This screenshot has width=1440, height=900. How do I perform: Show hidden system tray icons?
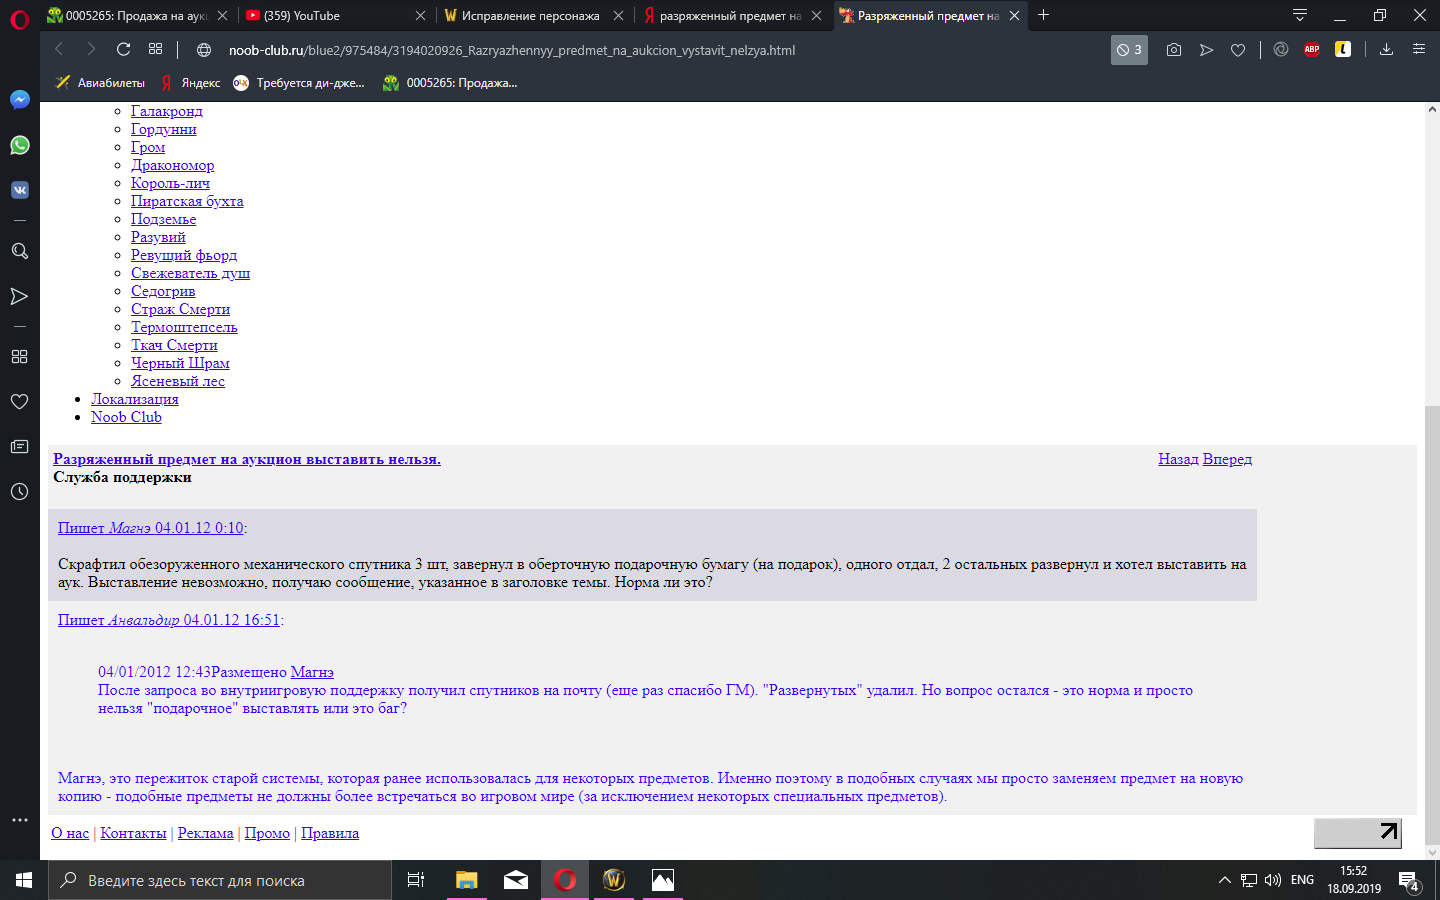[1224, 881]
